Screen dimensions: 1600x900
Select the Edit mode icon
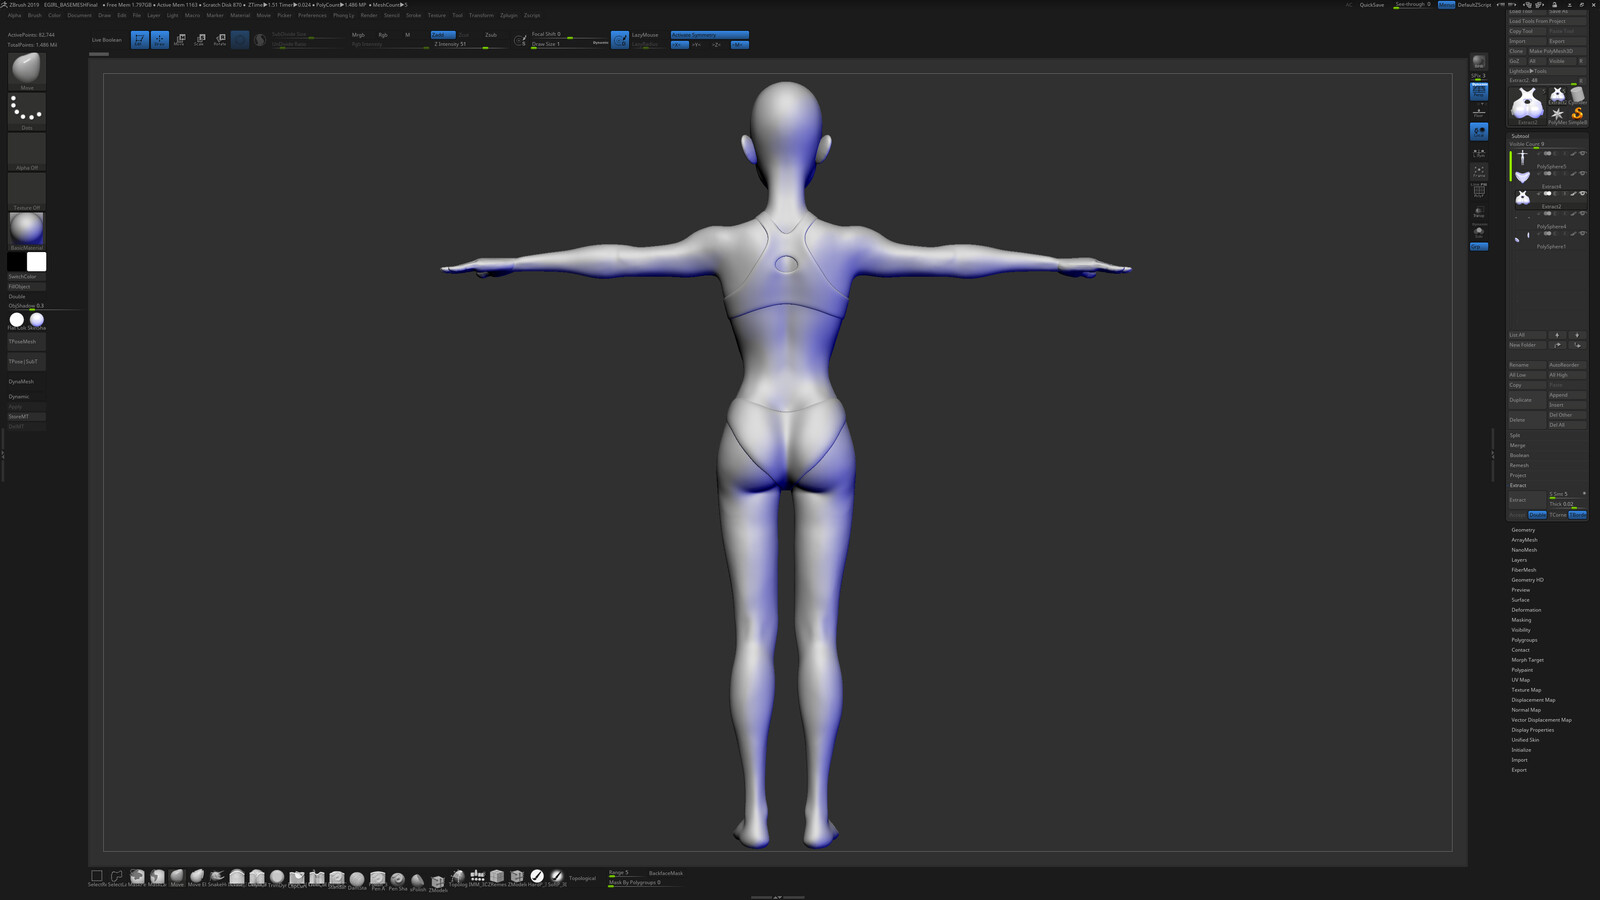click(x=139, y=40)
